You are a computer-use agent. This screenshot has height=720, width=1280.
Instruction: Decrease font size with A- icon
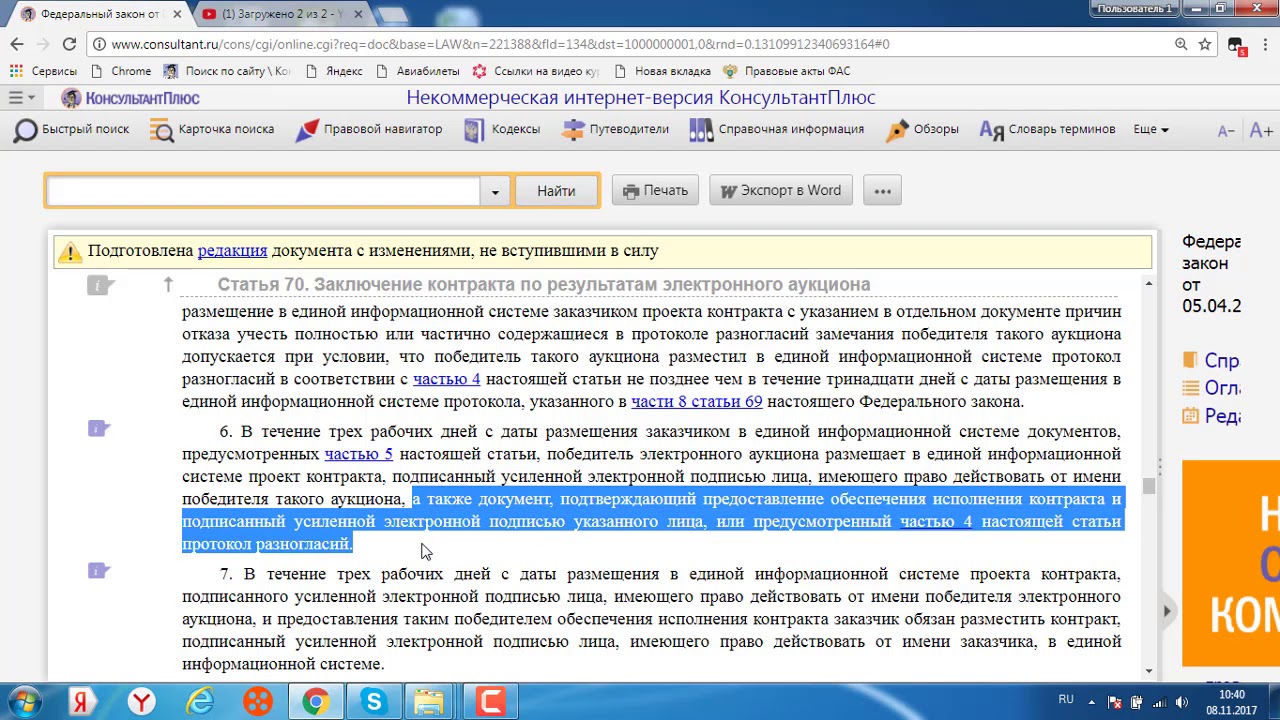(x=1225, y=131)
